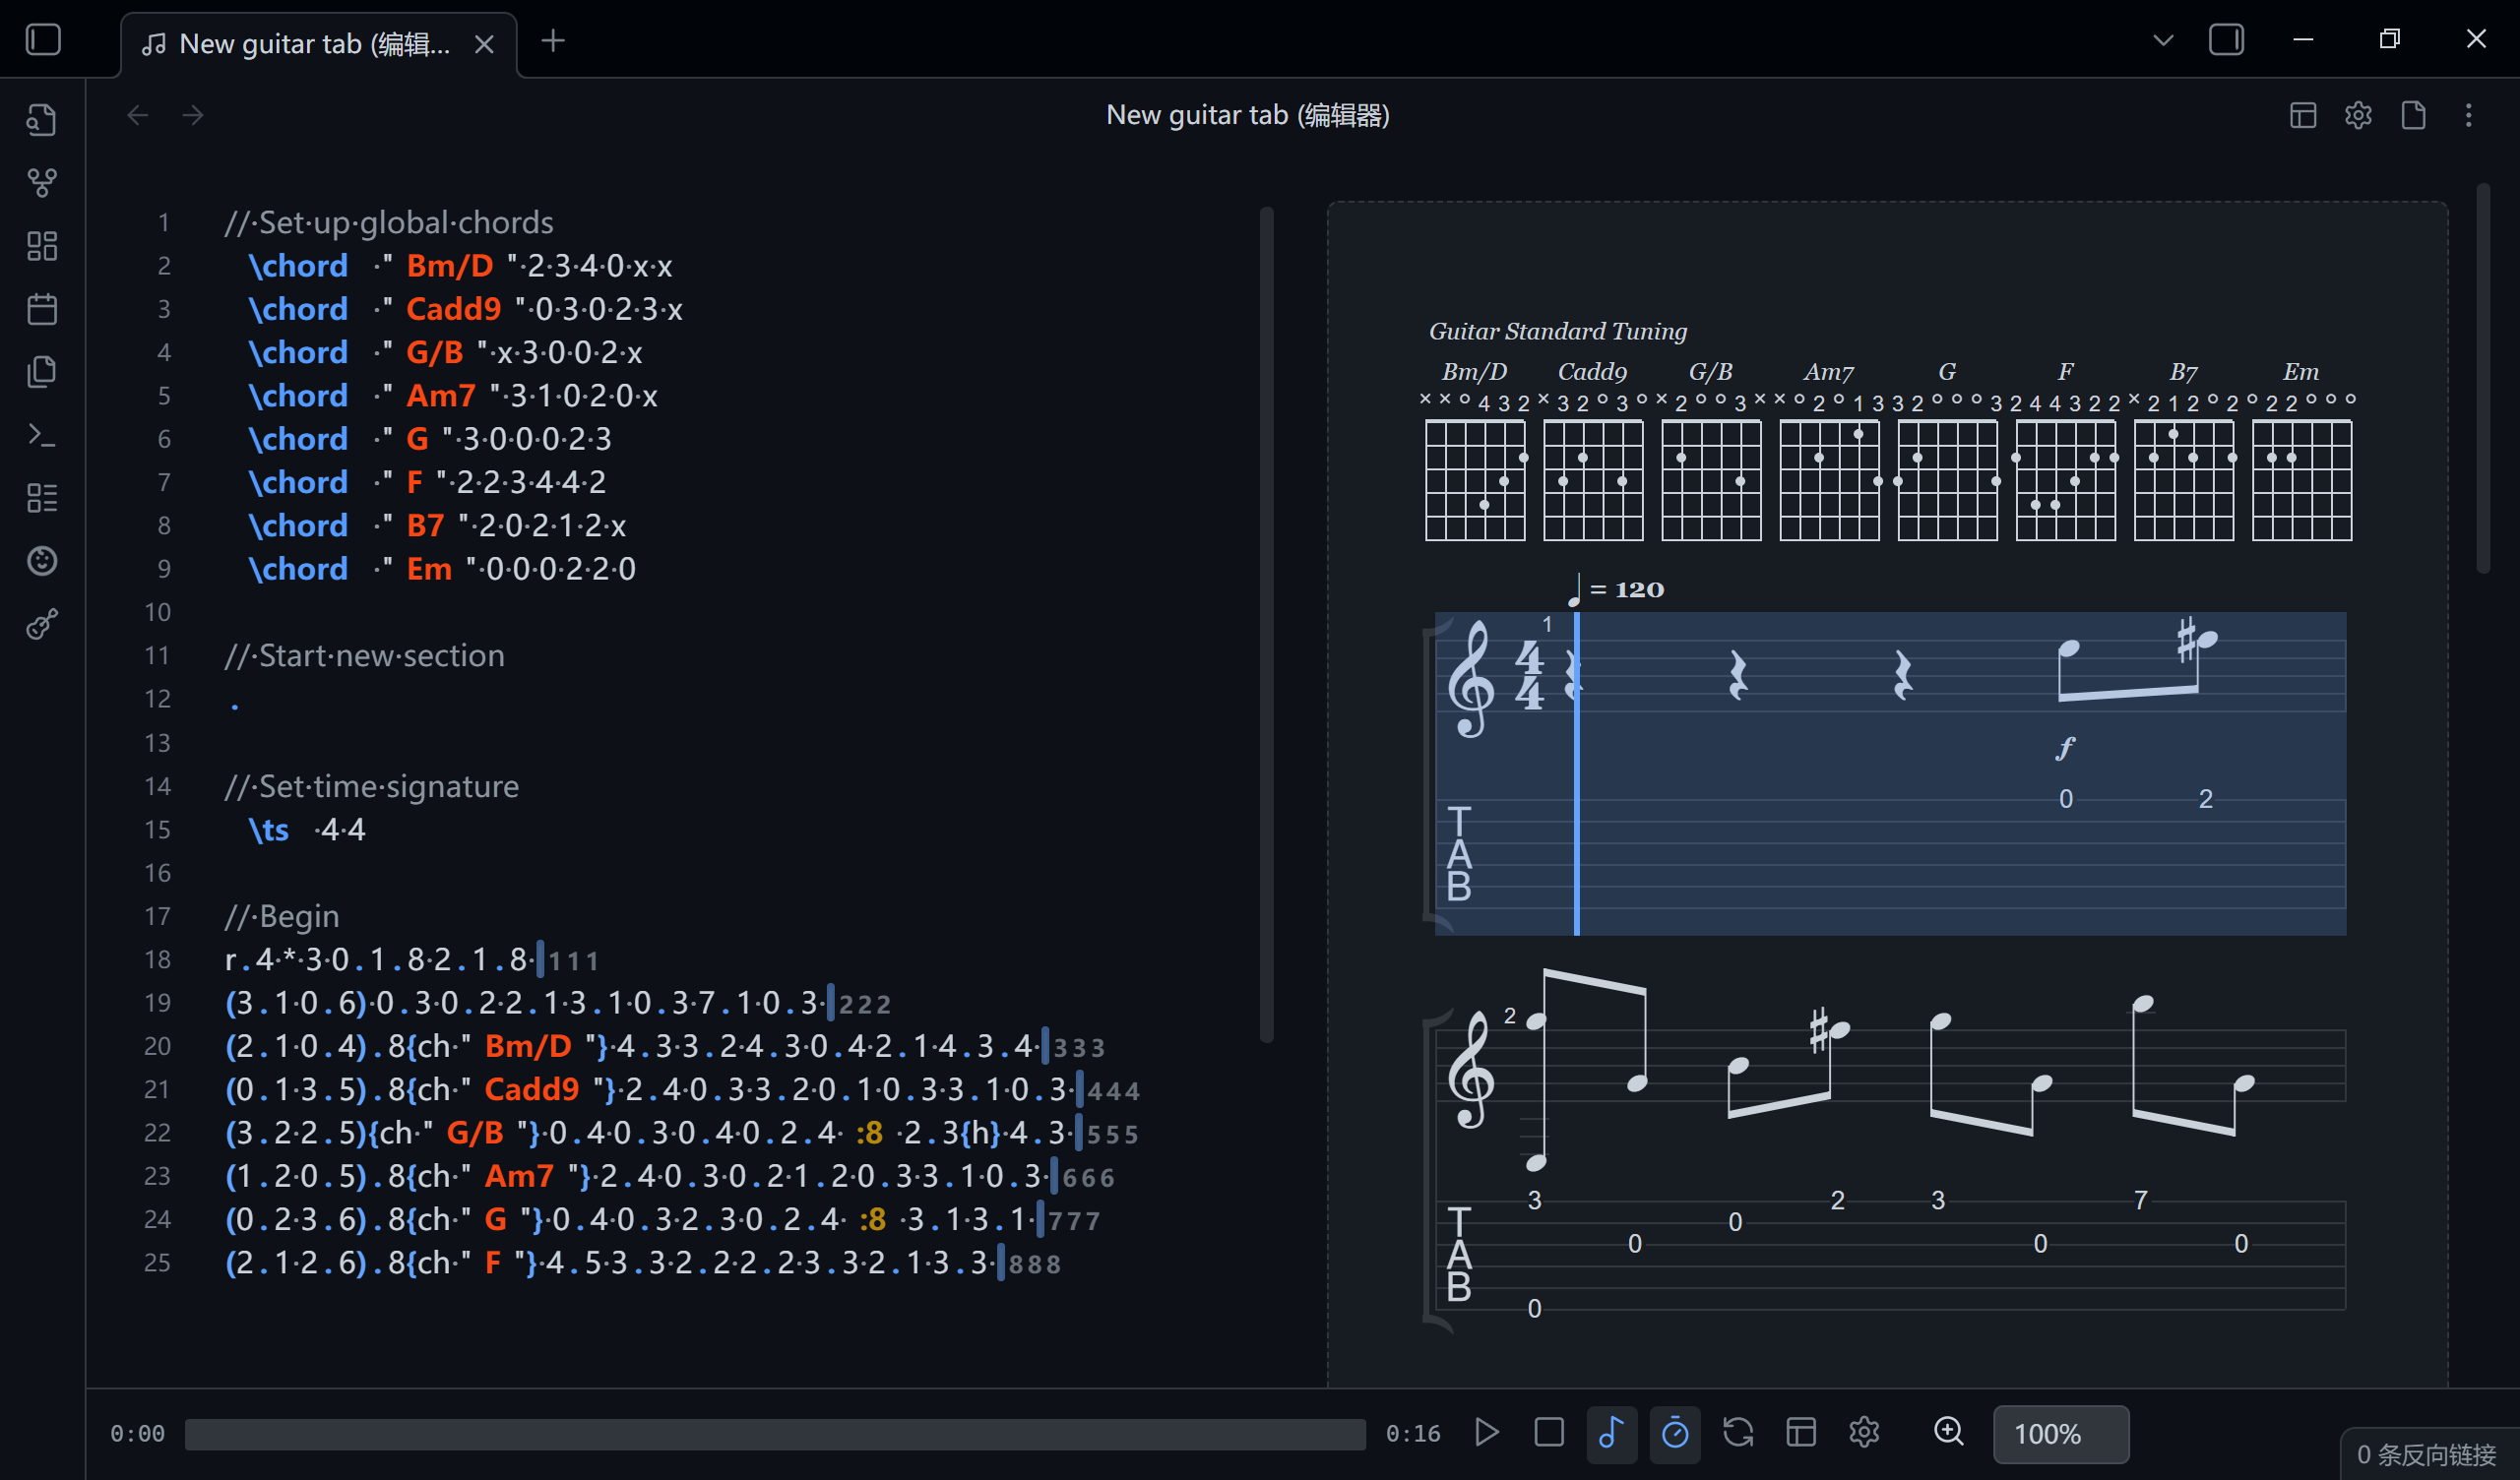Image resolution: width=2520 pixels, height=1480 pixels.
Task: Expand the tab list chevron
Action: [2163, 40]
